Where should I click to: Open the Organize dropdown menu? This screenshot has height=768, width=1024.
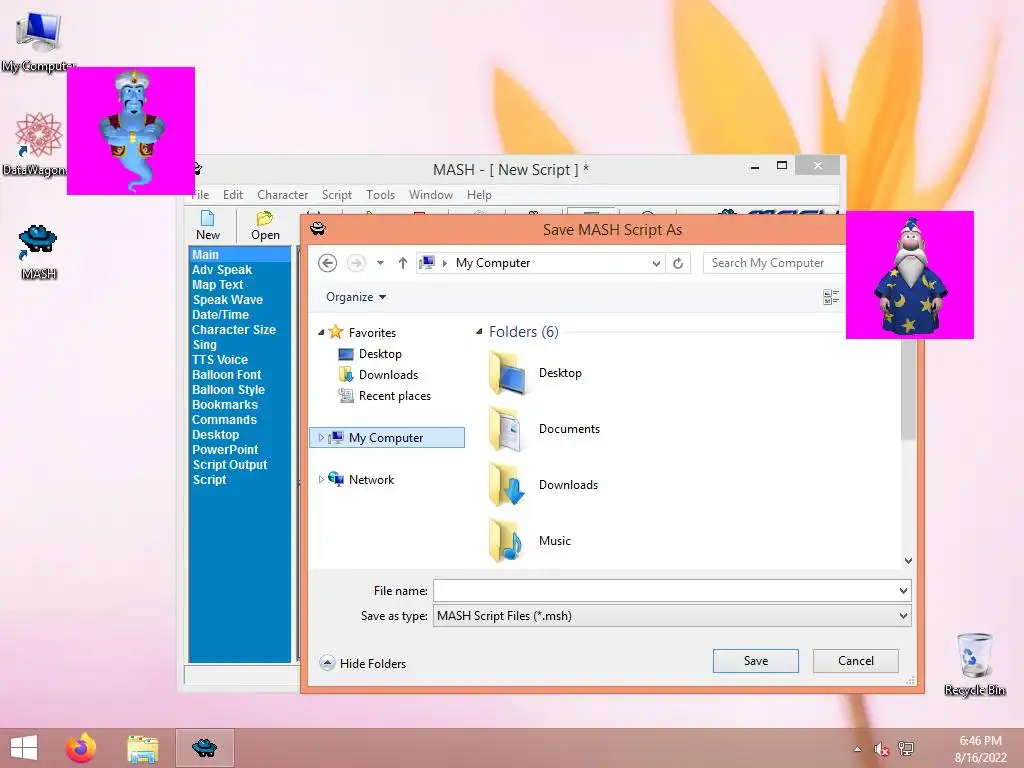pyautogui.click(x=356, y=297)
